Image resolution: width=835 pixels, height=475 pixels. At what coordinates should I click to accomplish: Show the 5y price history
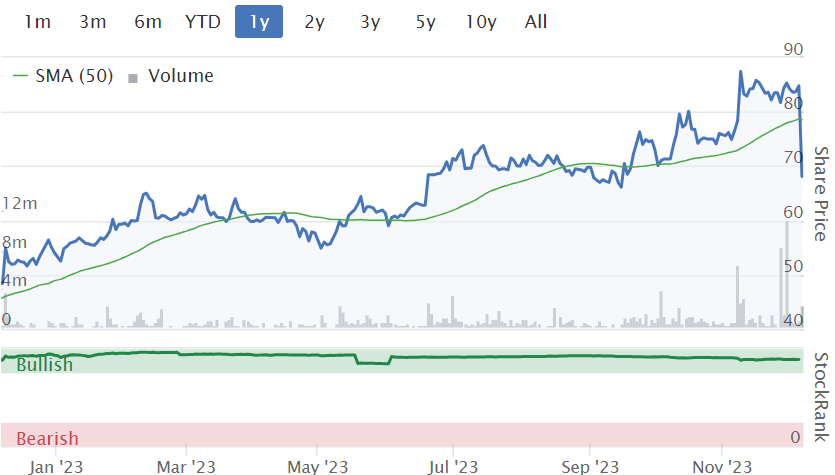click(425, 22)
